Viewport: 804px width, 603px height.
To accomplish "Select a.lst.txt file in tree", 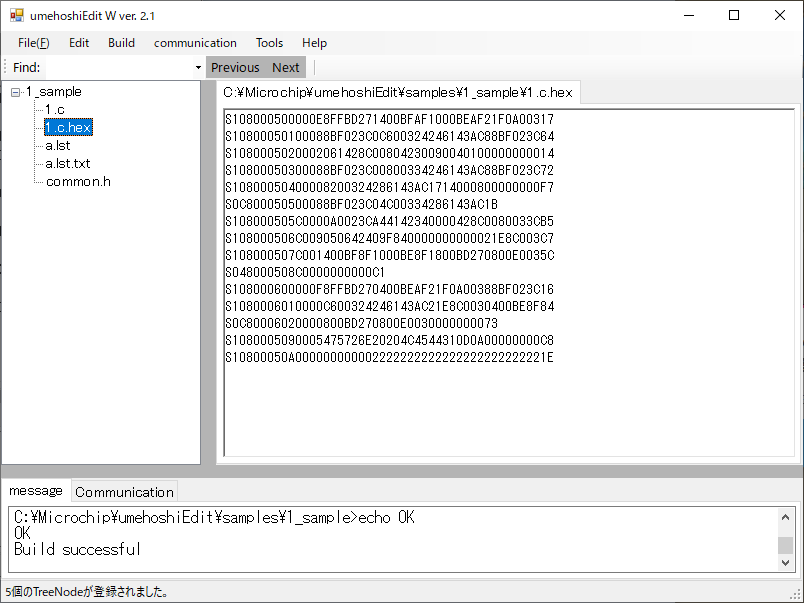I will click(68, 164).
